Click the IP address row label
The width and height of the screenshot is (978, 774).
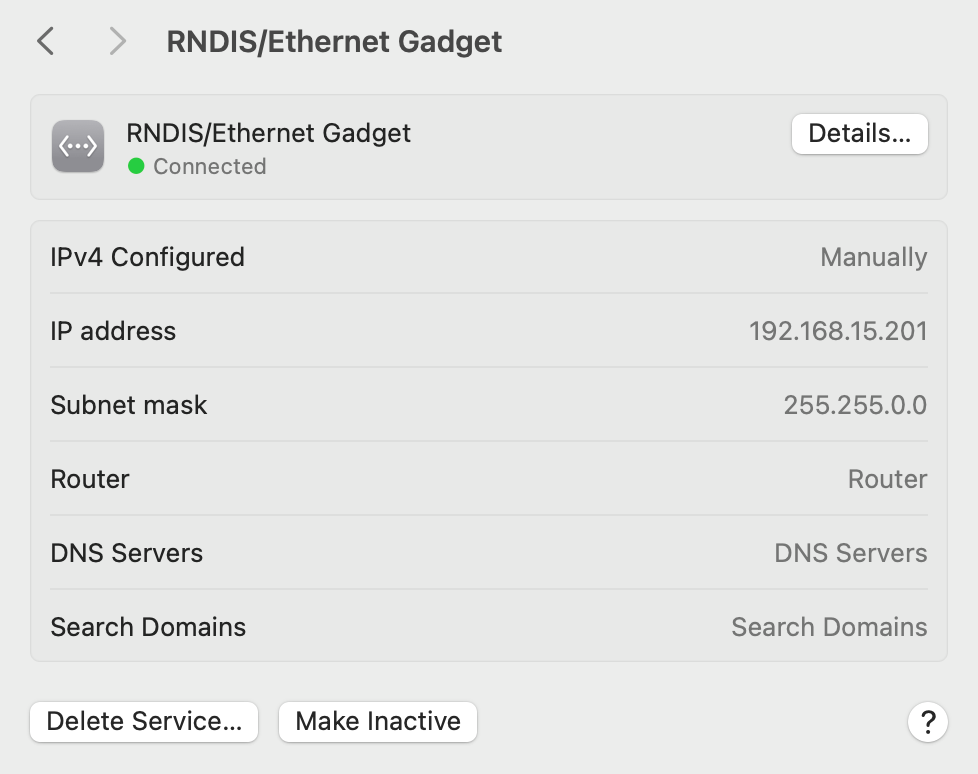tap(113, 331)
